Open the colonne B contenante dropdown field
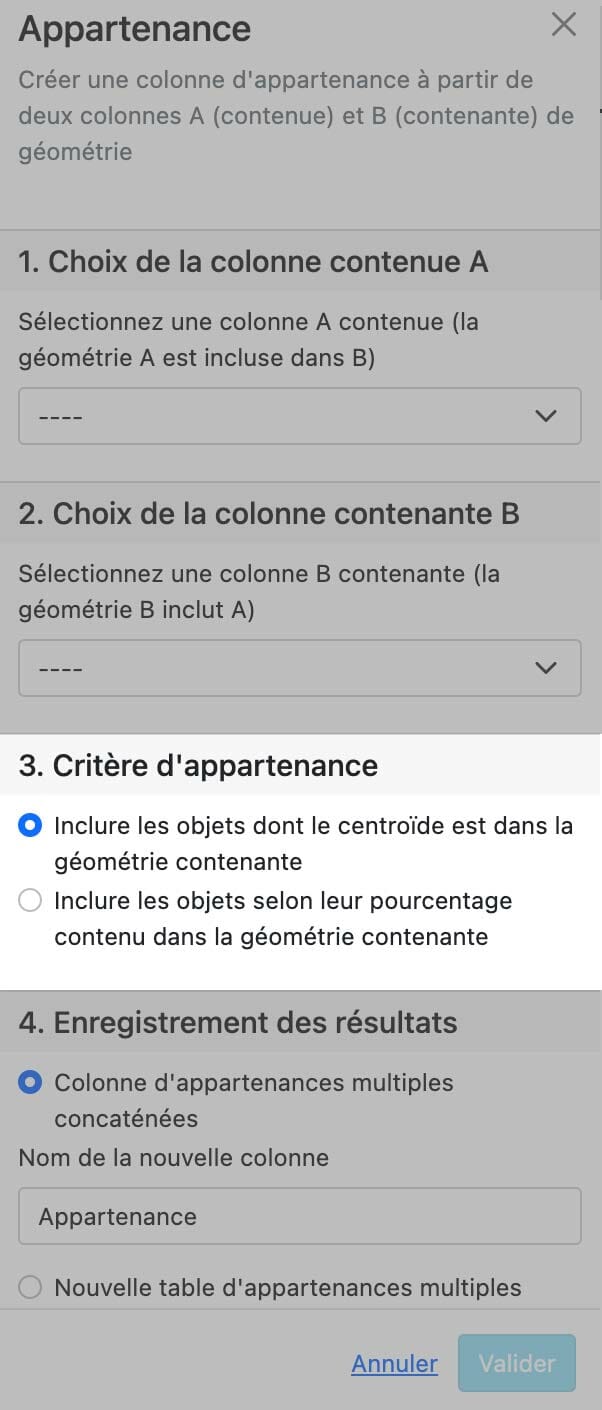Viewport: 602px width, 1410px height. [x=300, y=668]
